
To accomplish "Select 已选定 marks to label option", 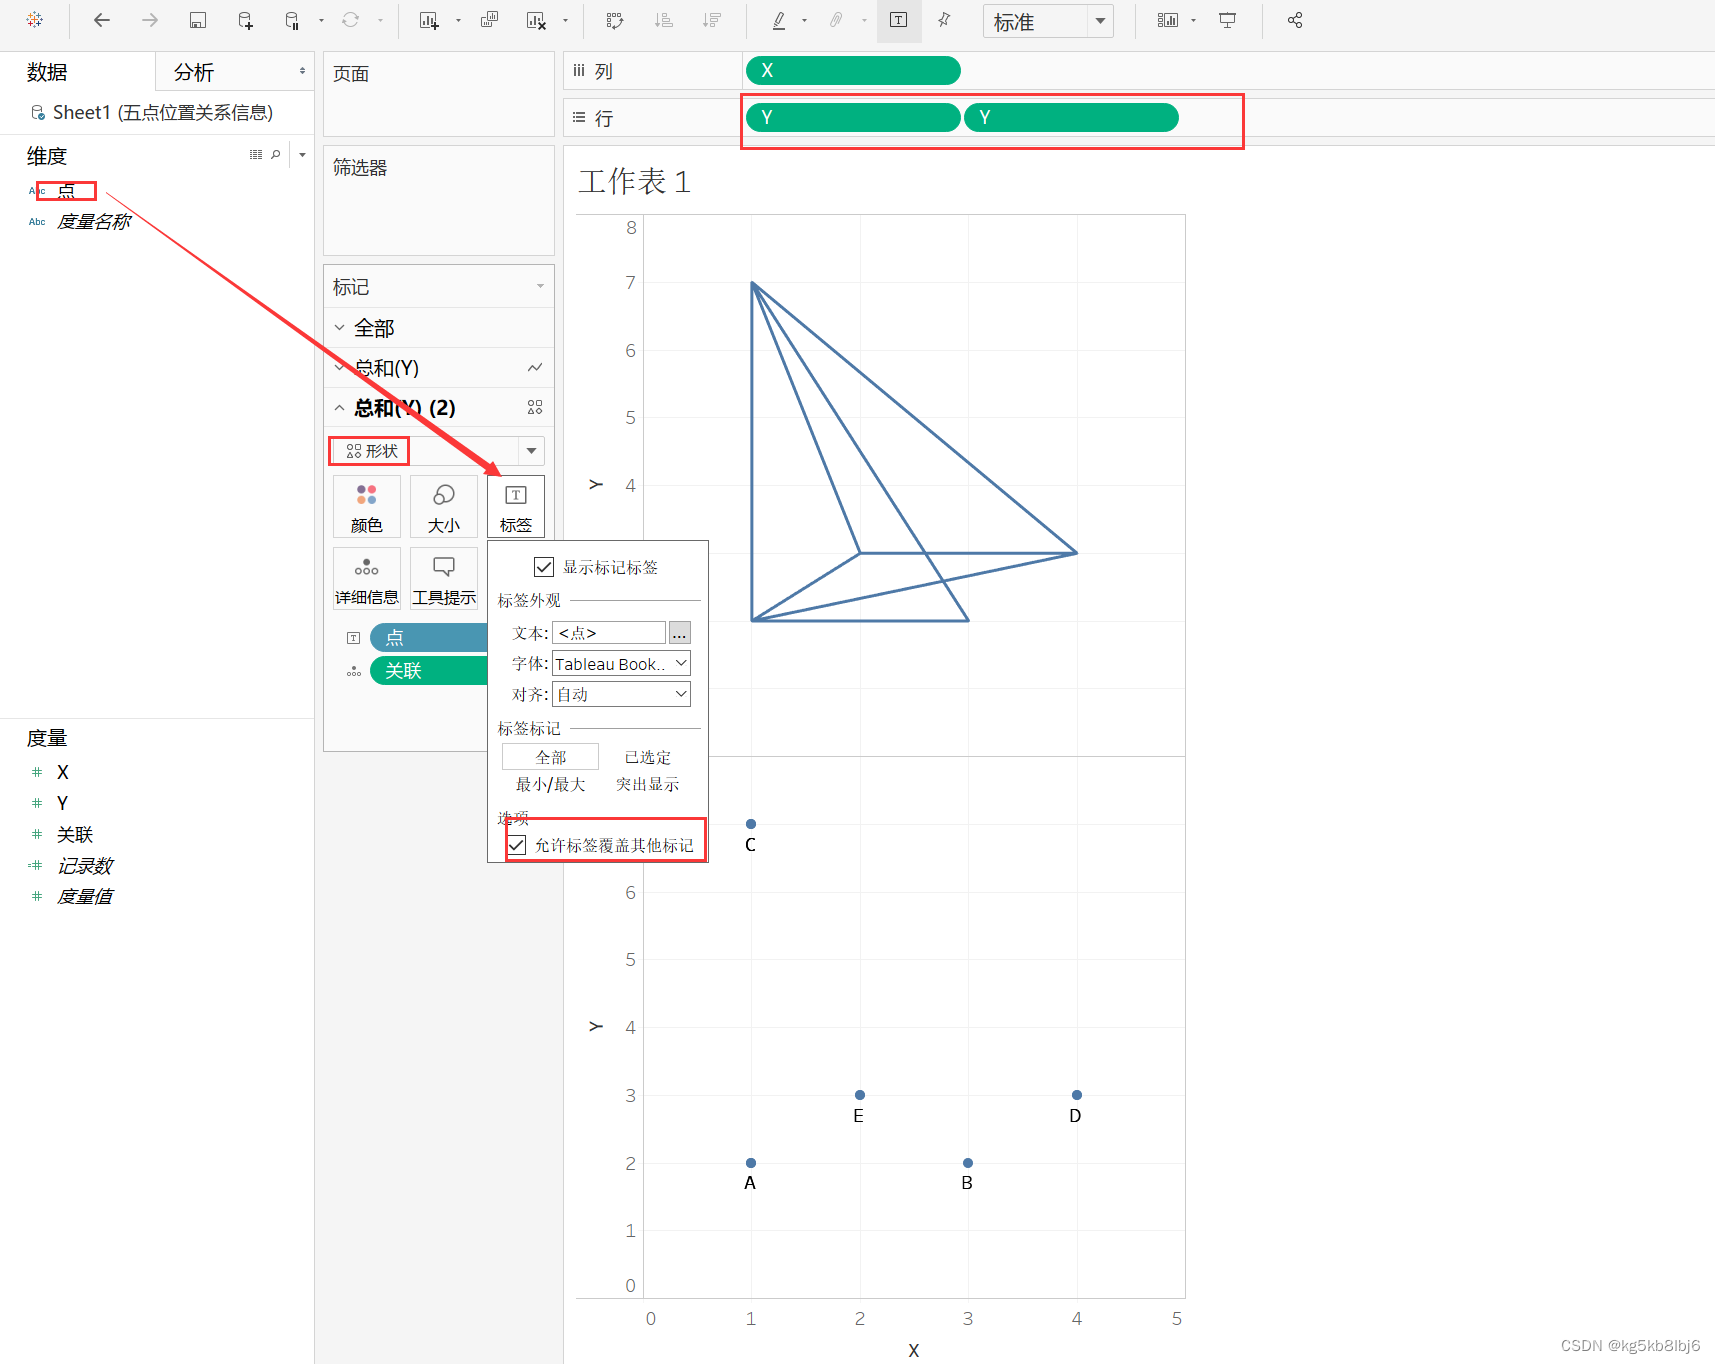I will pyautogui.click(x=648, y=757).
